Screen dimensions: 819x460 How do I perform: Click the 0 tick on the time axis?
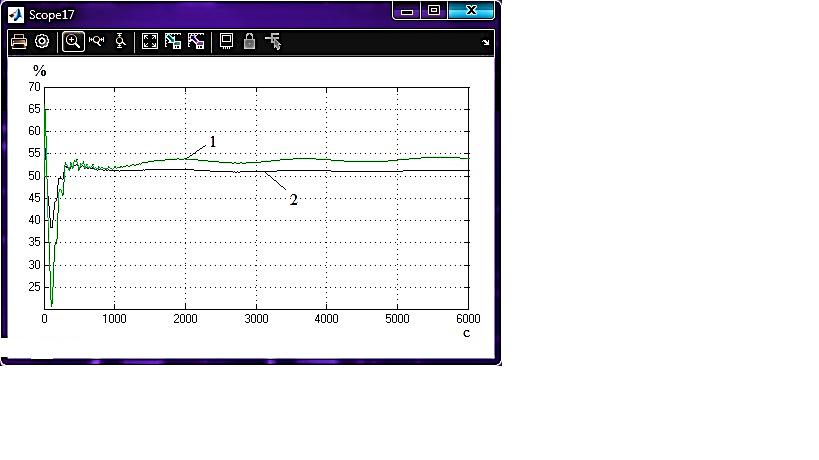click(x=44, y=319)
